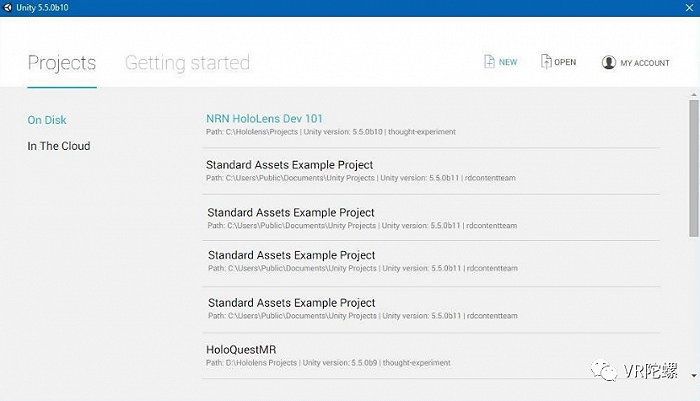This screenshot has width=700, height=401.
Task: Select On Disk in the sidebar
Action: [x=47, y=120]
